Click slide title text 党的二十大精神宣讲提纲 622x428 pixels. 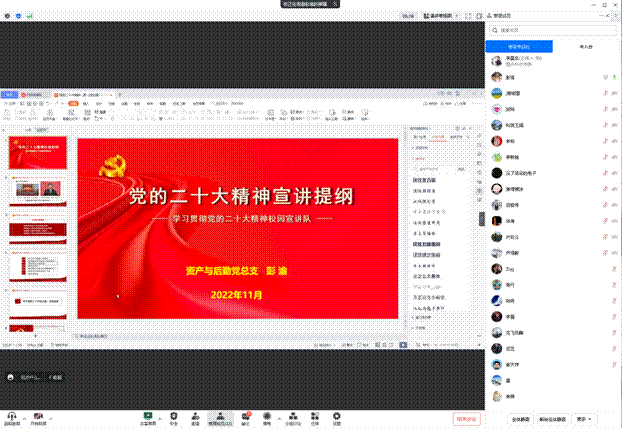pyautogui.click(x=241, y=196)
